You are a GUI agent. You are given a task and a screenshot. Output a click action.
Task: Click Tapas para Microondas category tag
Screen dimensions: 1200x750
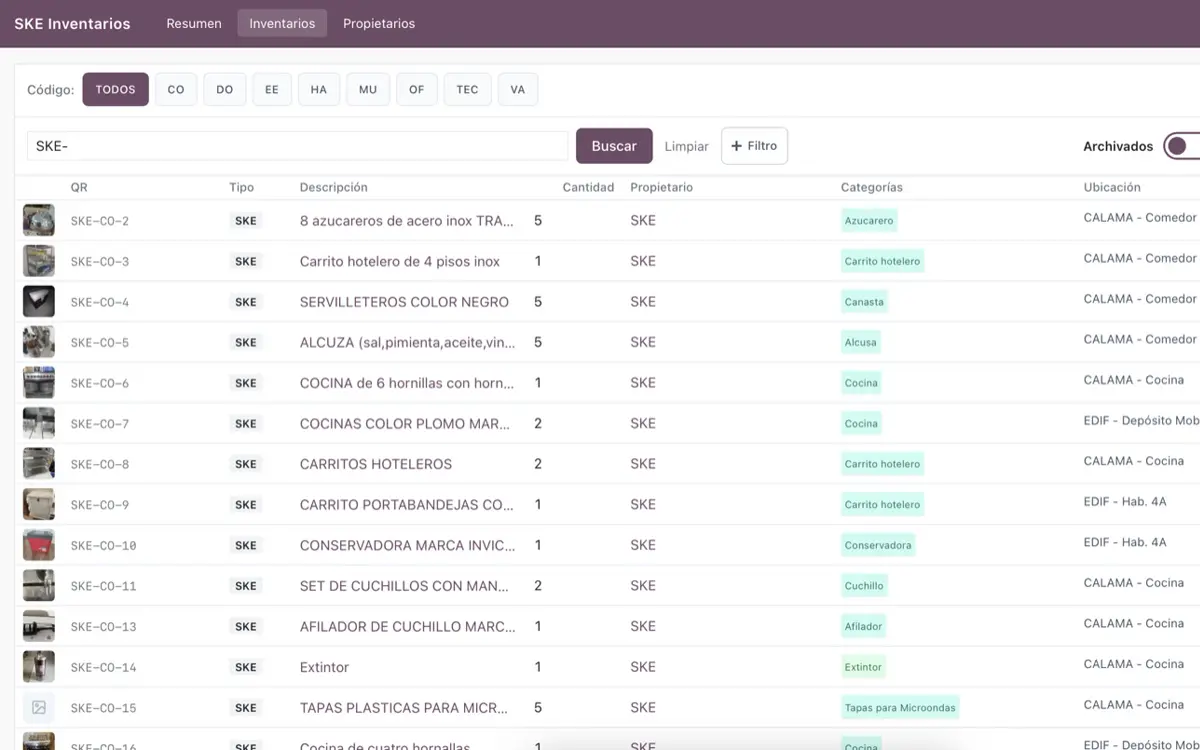tap(900, 707)
